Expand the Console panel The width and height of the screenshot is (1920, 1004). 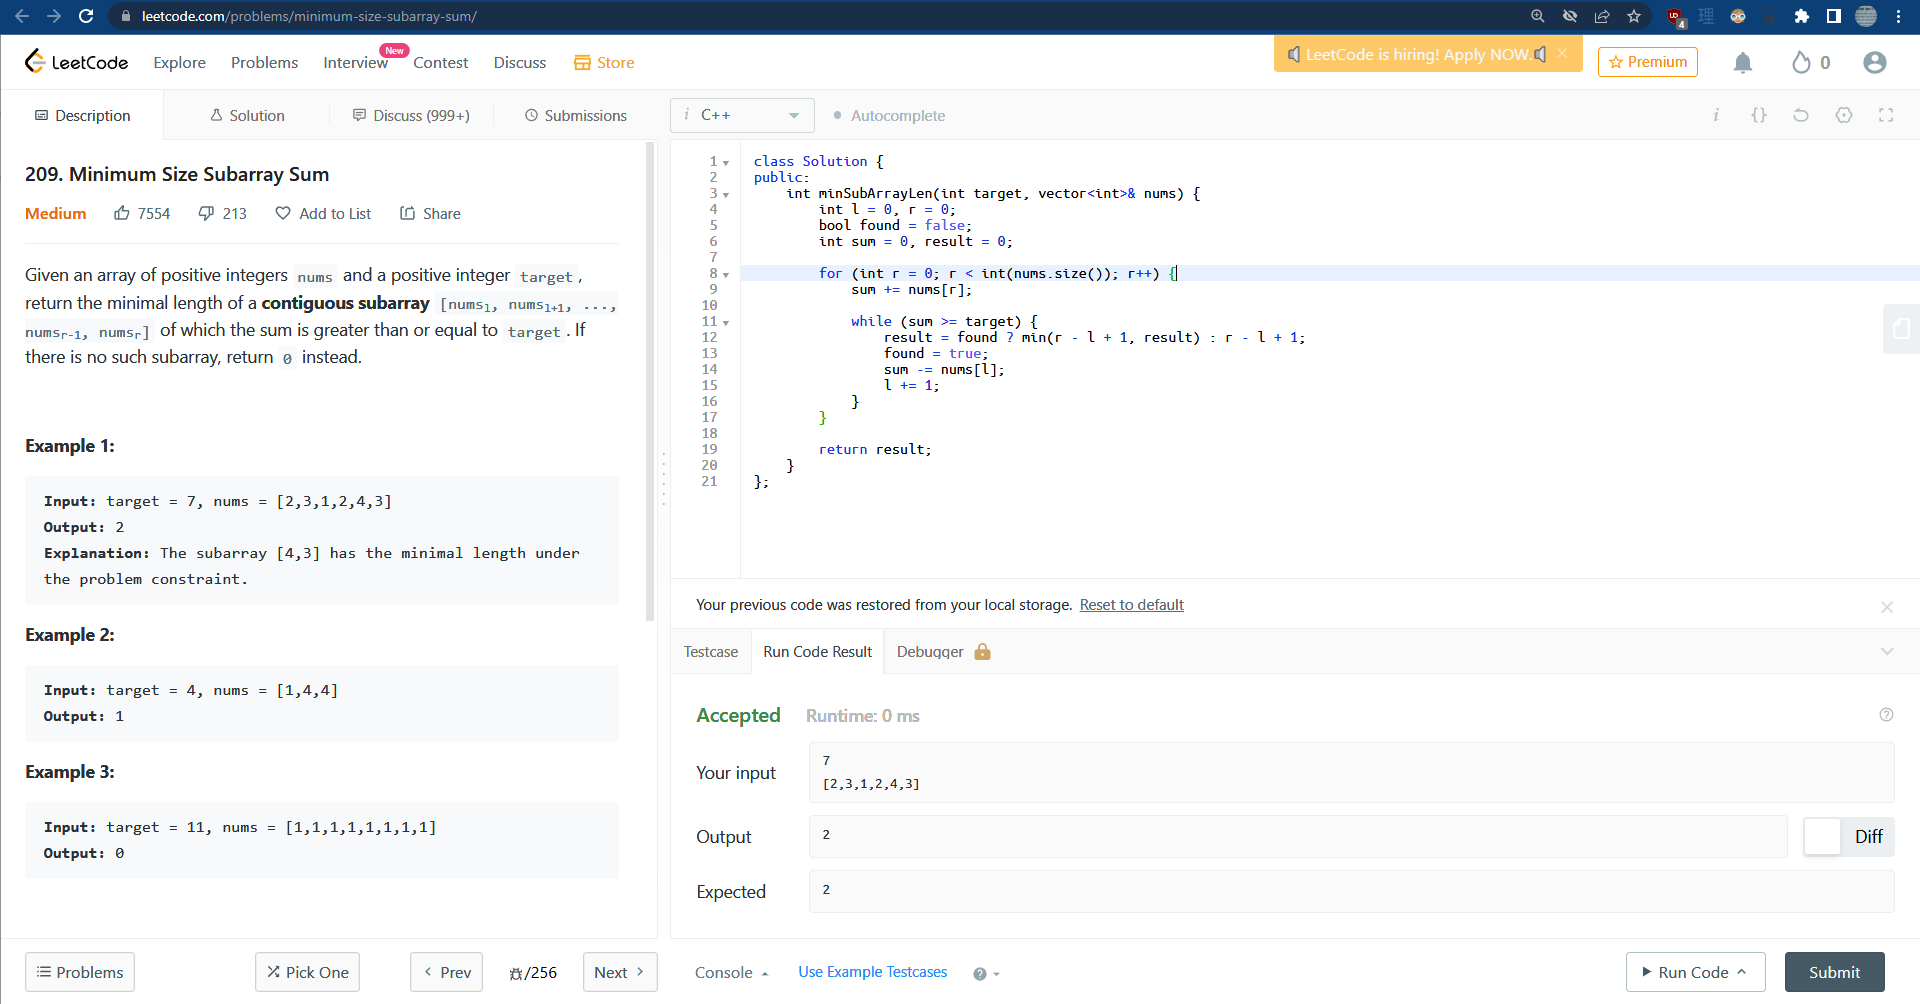[x=731, y=972]
